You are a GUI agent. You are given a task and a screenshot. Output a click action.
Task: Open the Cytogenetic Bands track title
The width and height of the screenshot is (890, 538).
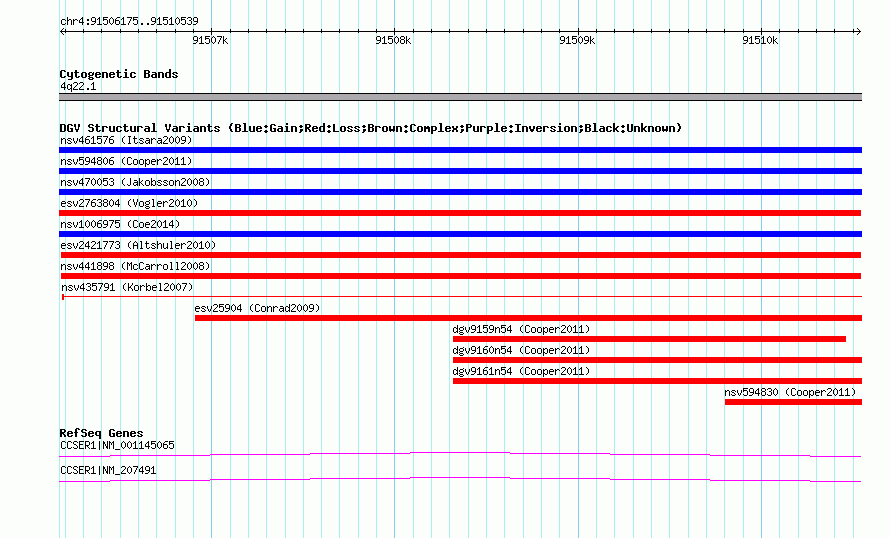click(119, 74)
